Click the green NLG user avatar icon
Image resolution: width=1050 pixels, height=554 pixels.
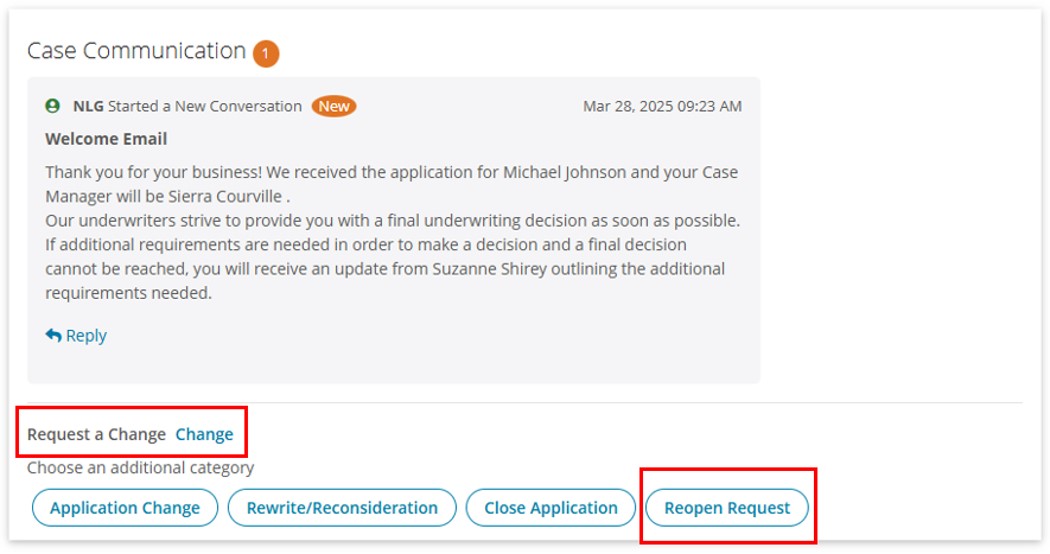(x=52, y=106)
